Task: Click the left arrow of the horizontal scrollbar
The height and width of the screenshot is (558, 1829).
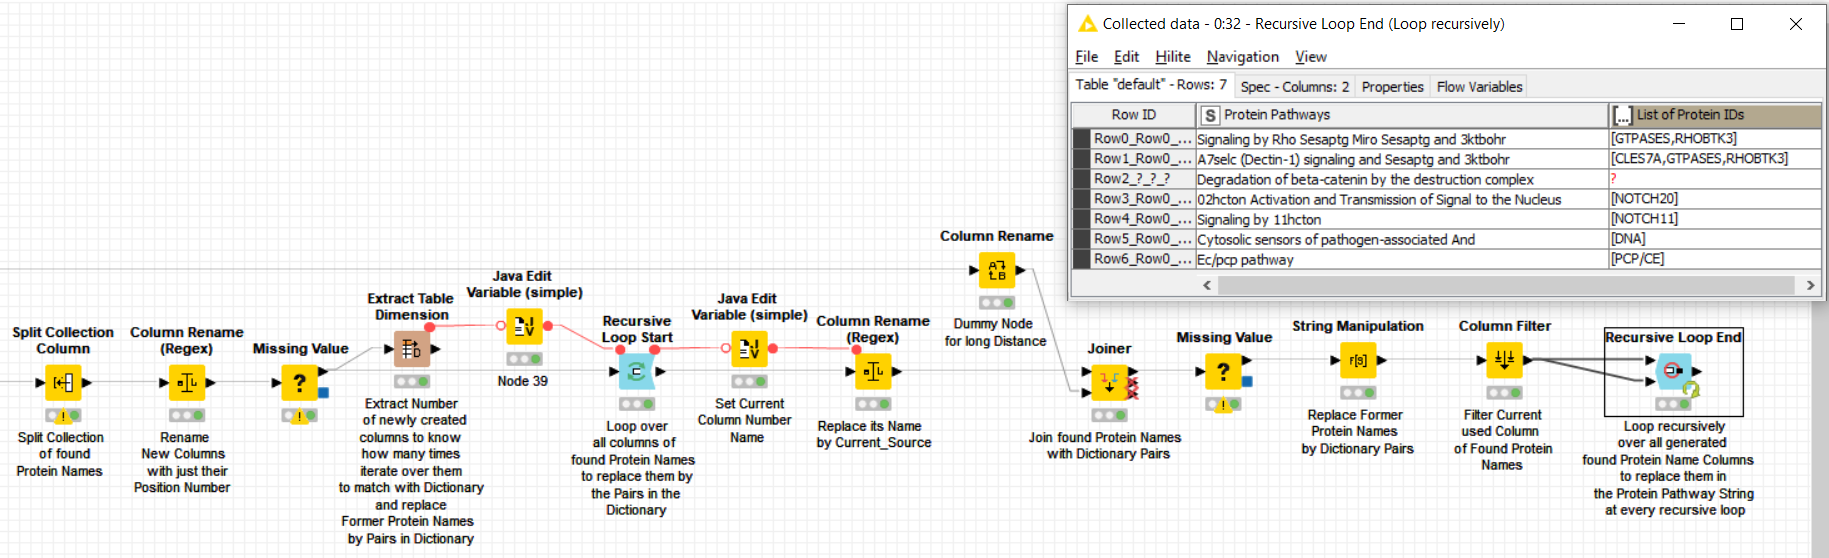Action: tap(1207, 285)
